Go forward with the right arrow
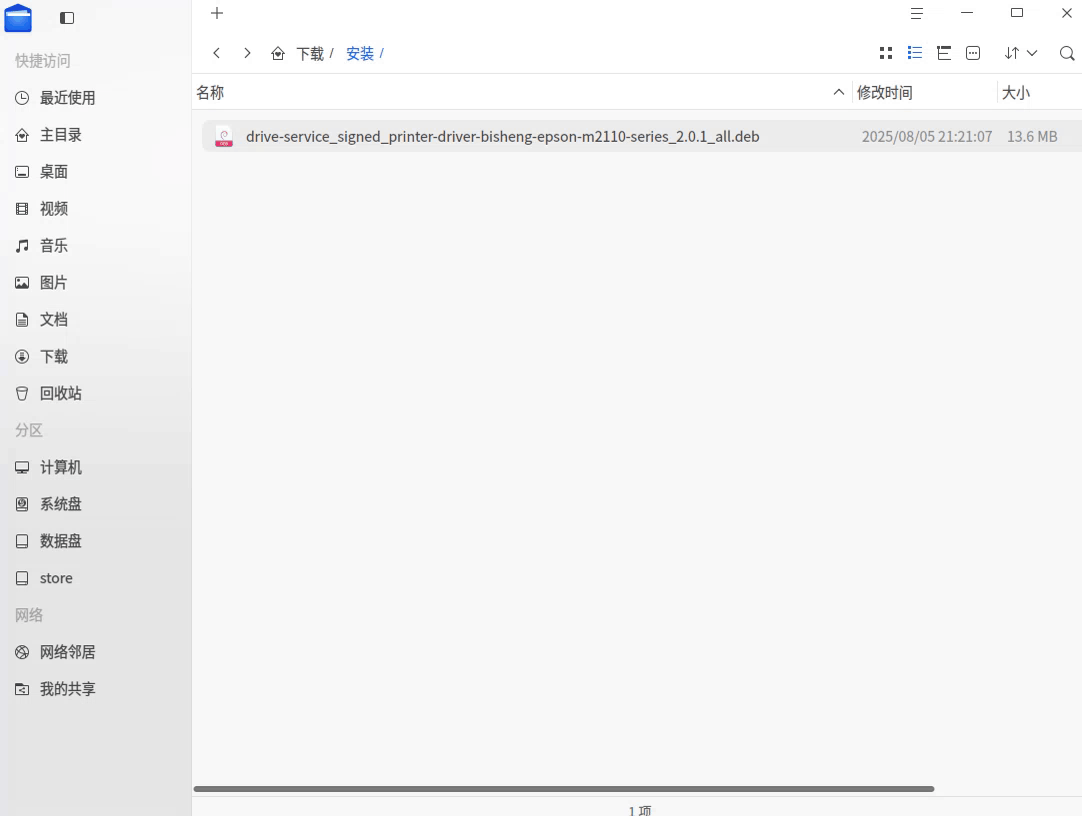Image resolution: width=1082 pixels, height=816 pixels. click(247, 53)
